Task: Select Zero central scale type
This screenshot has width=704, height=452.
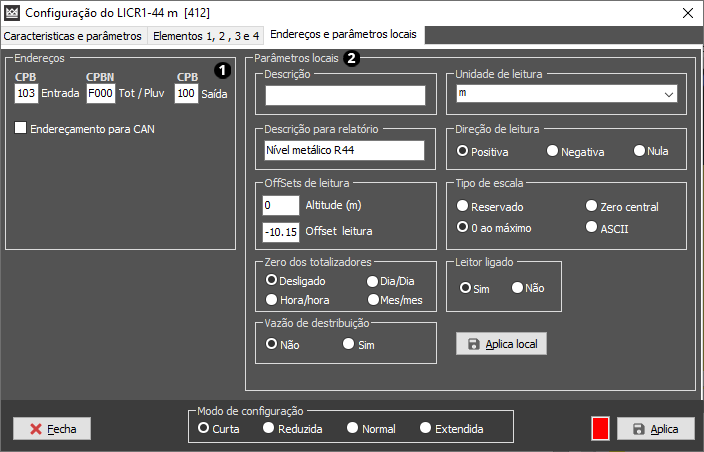Action: (x=591, y=207)
